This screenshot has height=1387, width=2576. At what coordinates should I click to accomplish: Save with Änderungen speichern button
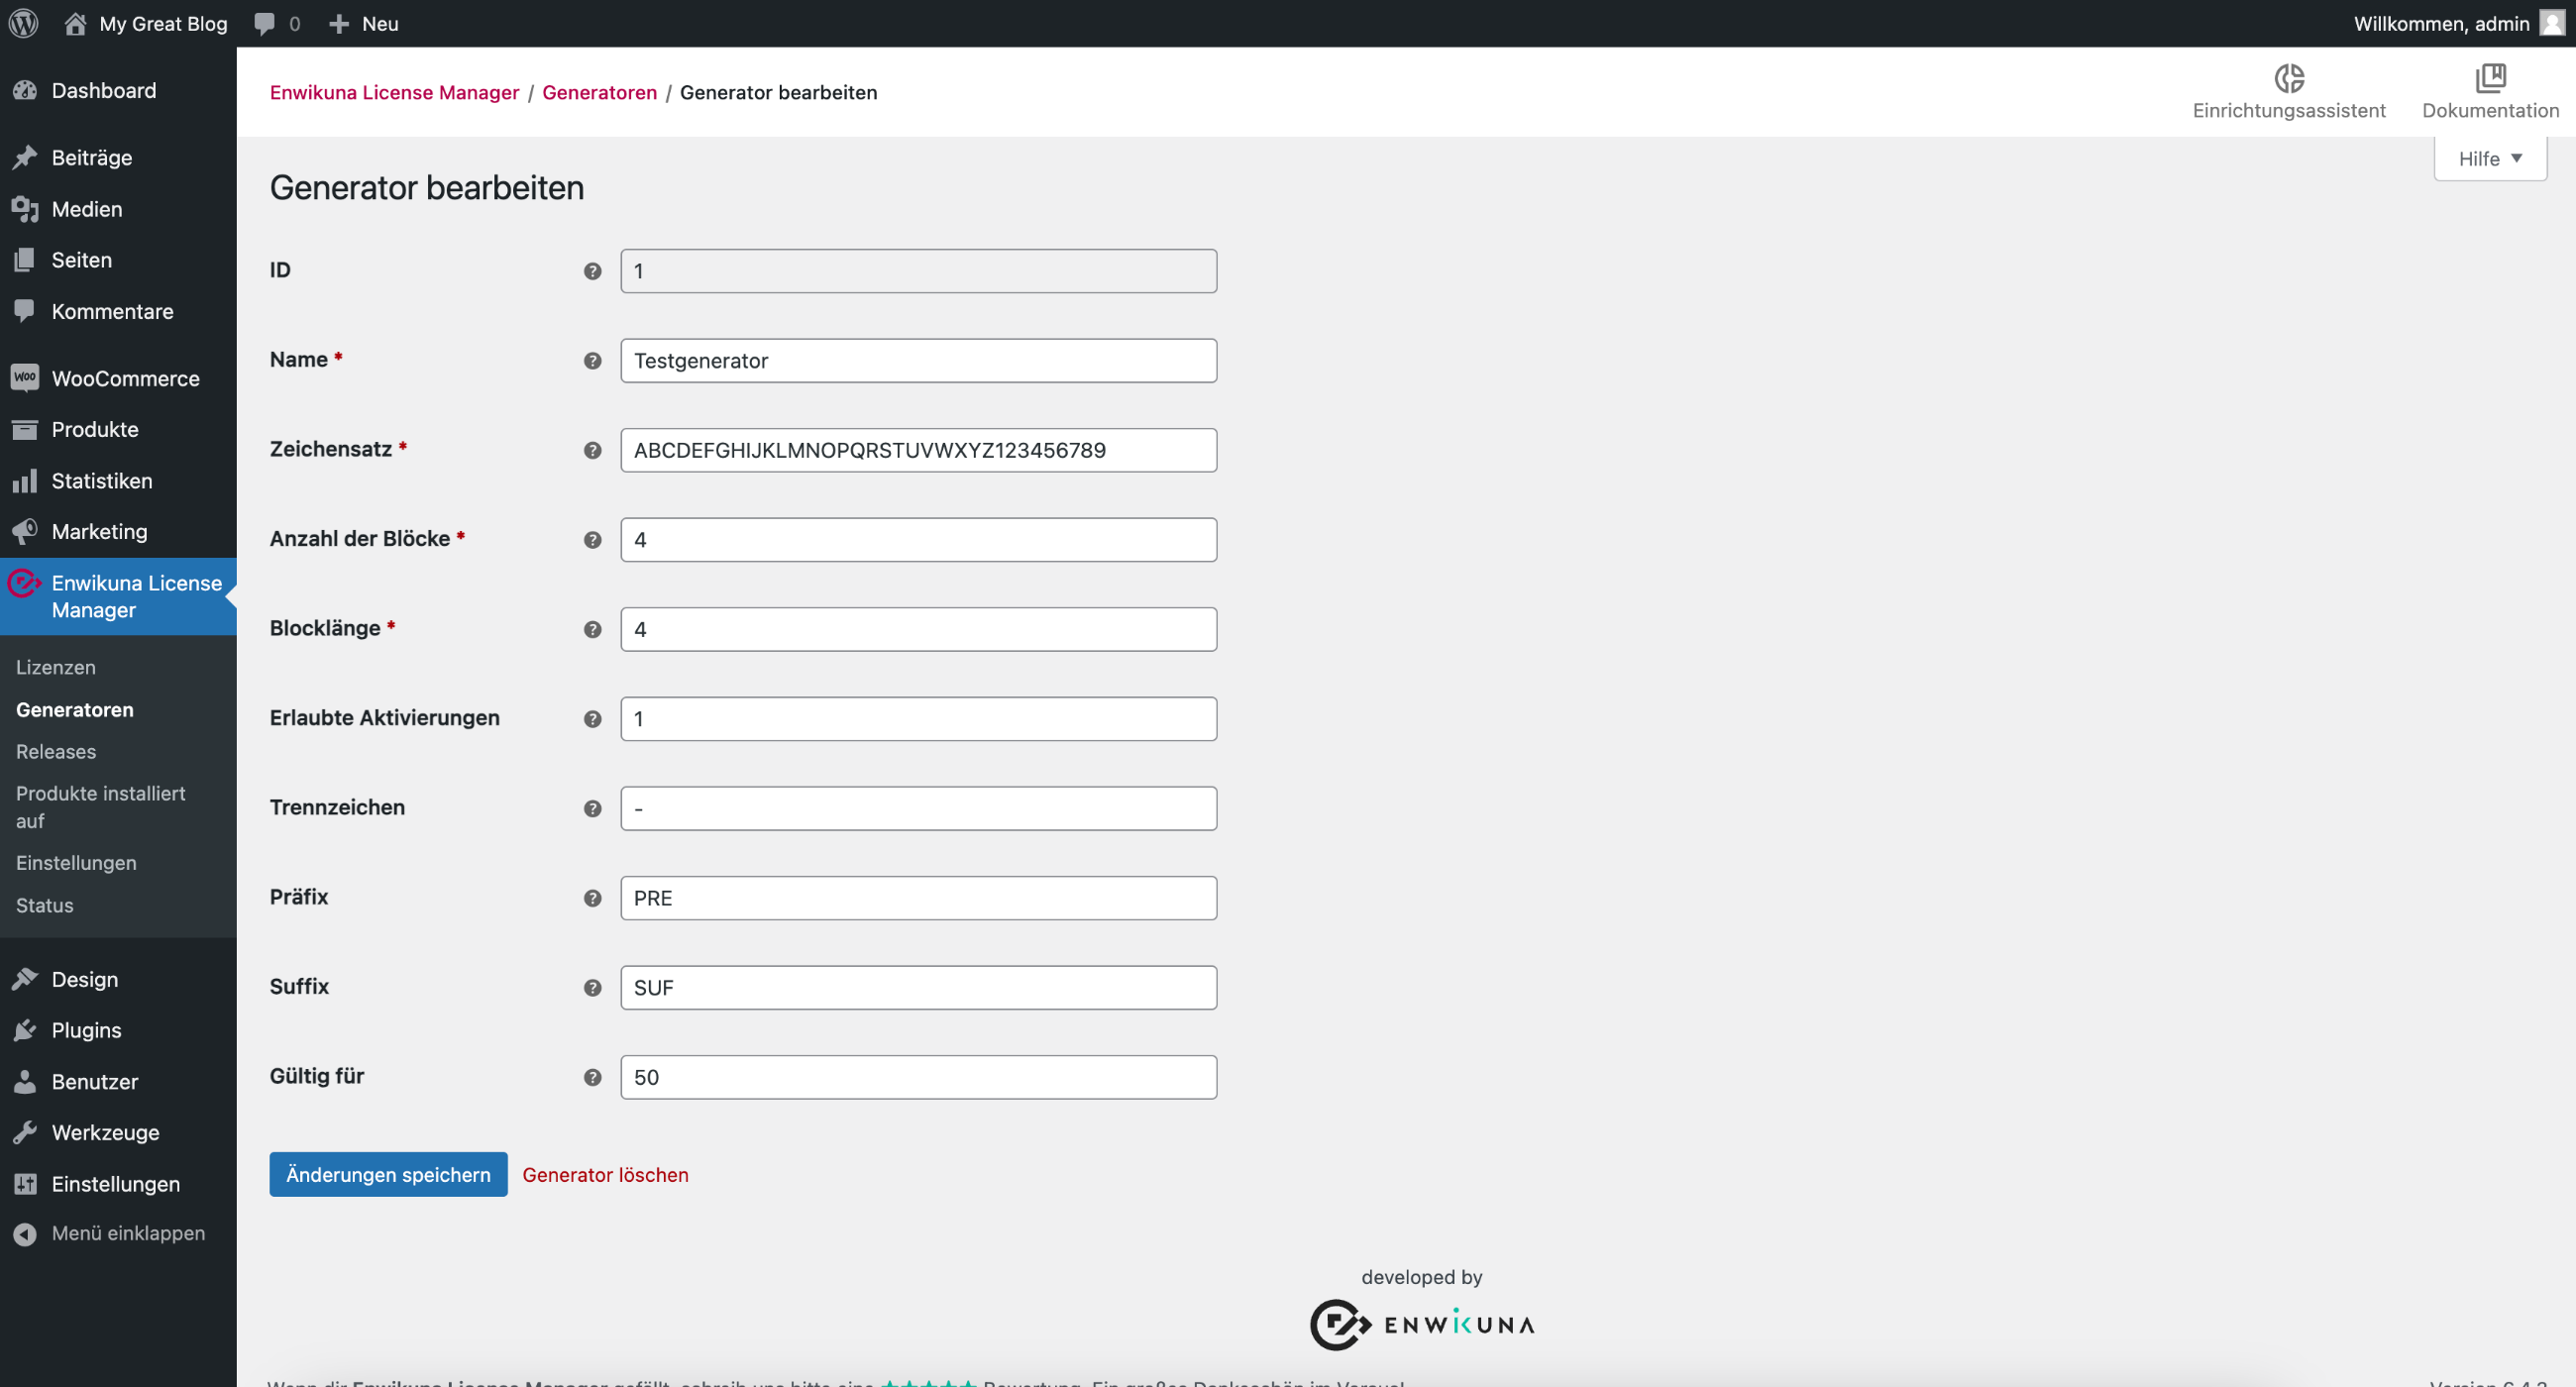click(x=388, y=1174)
